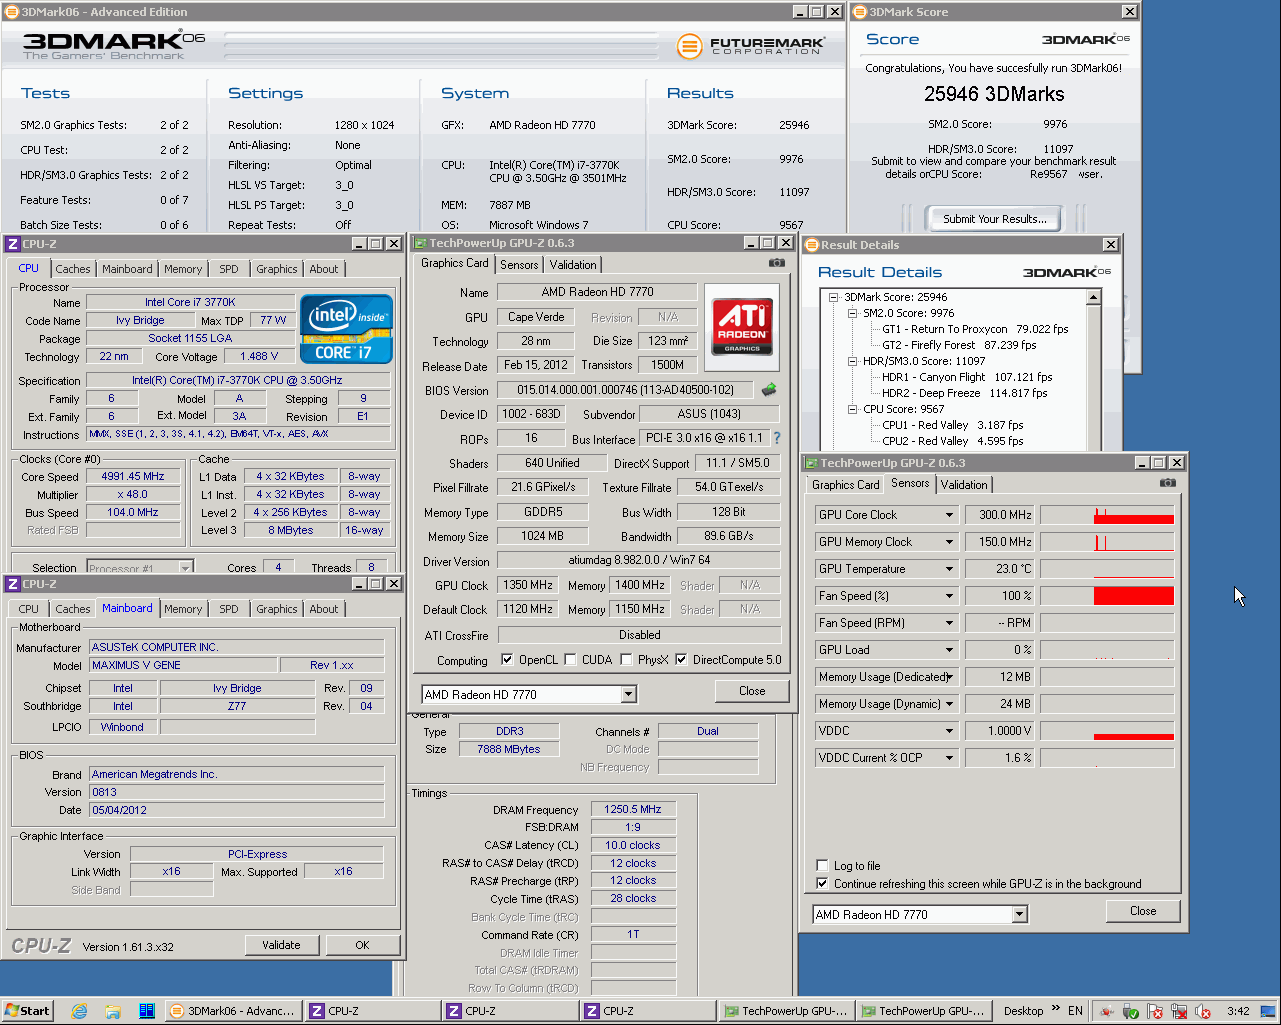Open the GPU Temperature sensor dropdown
This screenshot has height=1025, width=1281.
(x=949, y=569)
